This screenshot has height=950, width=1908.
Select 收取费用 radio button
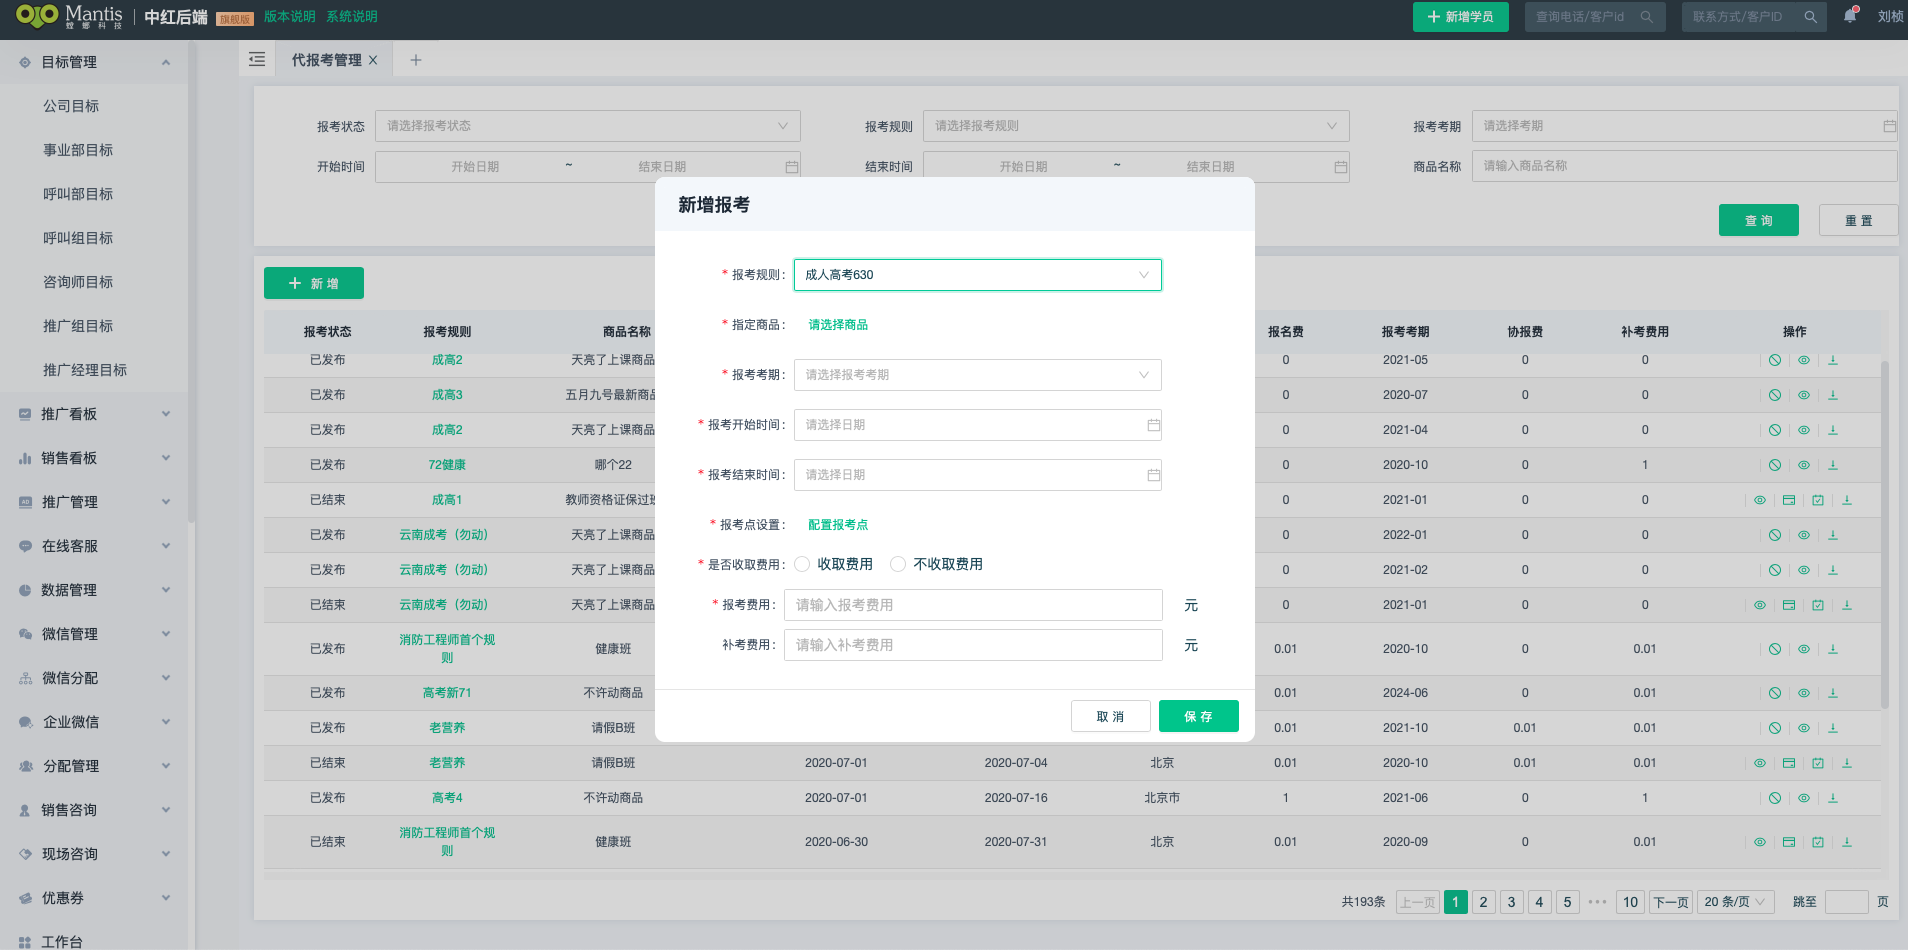[x=802, y=564]
